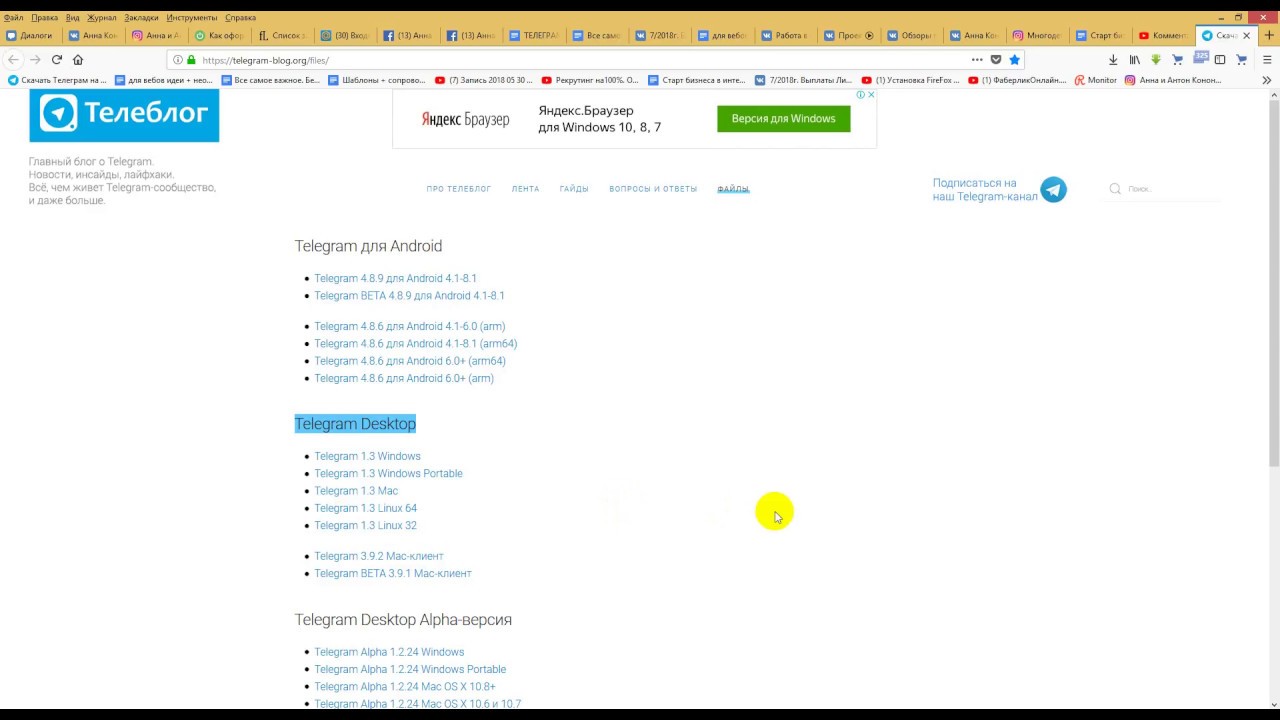Open the Файл menu
The width and height of the screenshot is (1280, 720).
coord(14,18)
